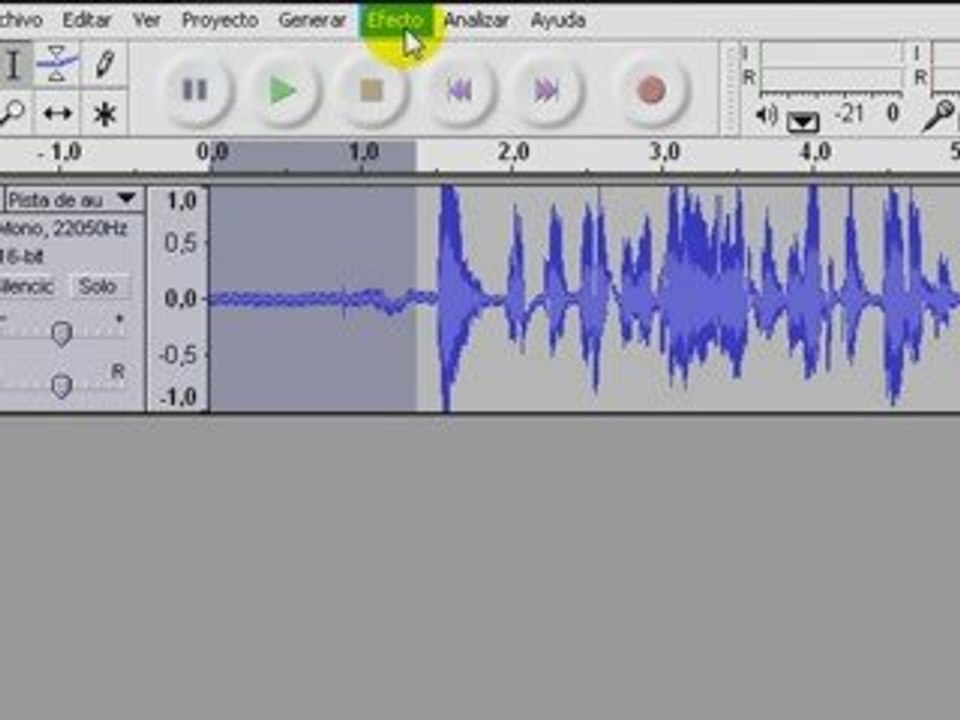Click the microphone input icon
960x720 pixels.
pyautogui.click(x=939, y=115)
